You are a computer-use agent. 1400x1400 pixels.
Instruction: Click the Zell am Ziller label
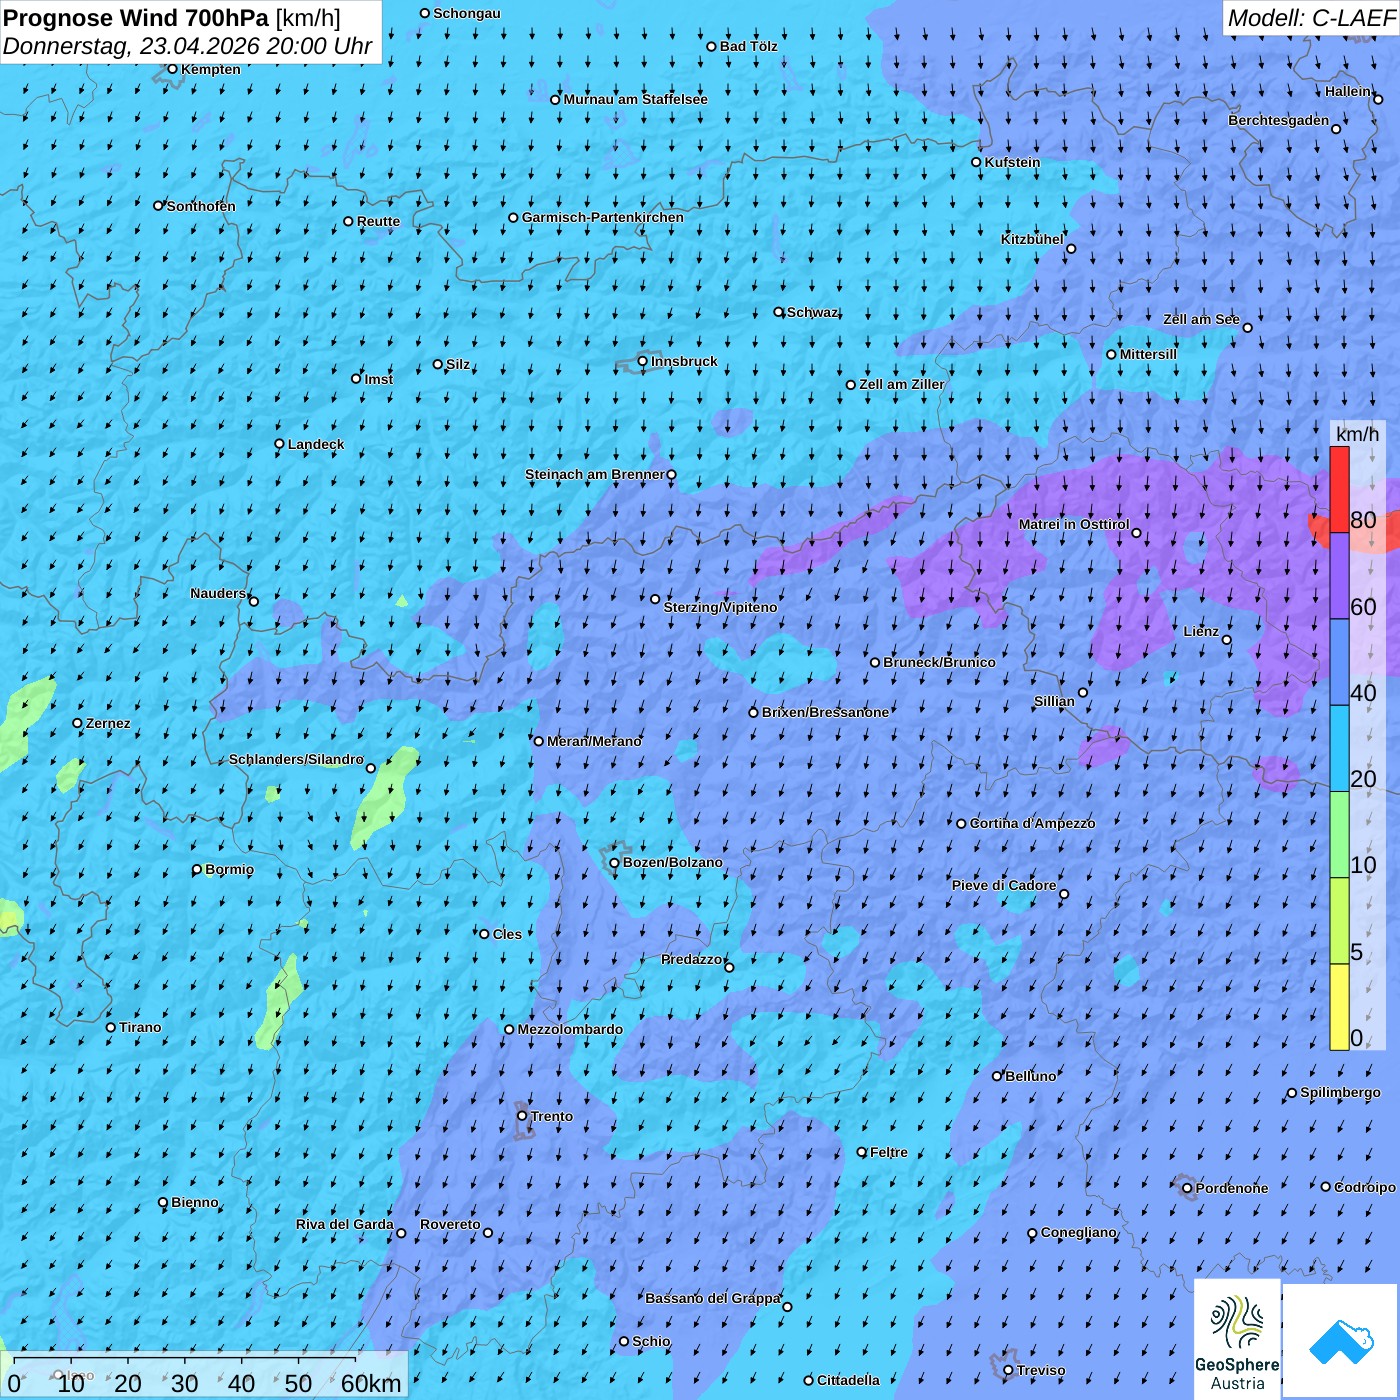(x=901, y=384)
